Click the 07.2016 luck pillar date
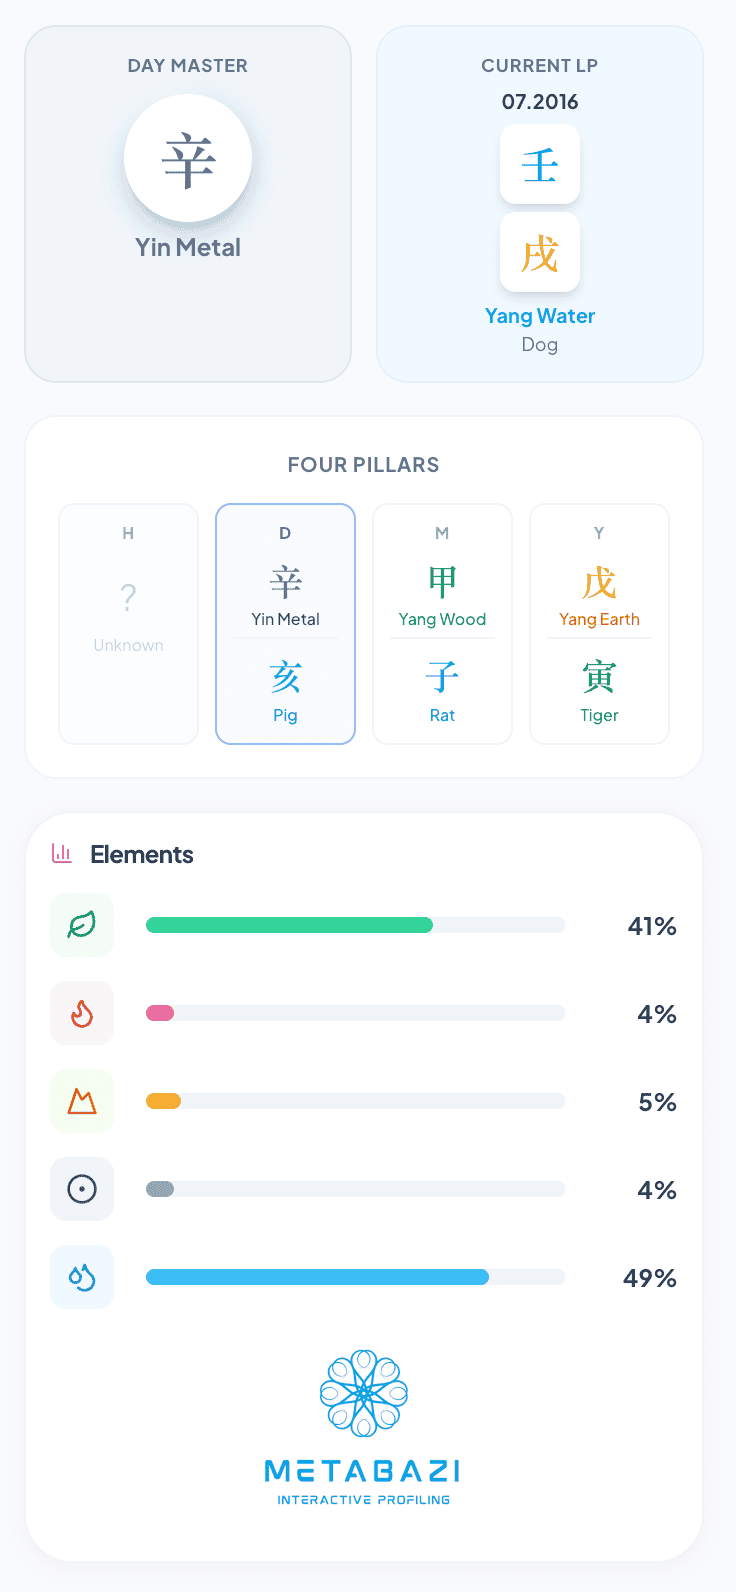The height and width of the screenshot is (1592, 736). (540, 102)
